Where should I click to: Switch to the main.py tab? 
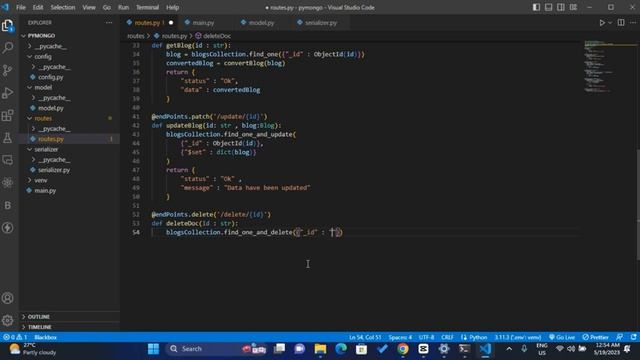tap(203, 23)
